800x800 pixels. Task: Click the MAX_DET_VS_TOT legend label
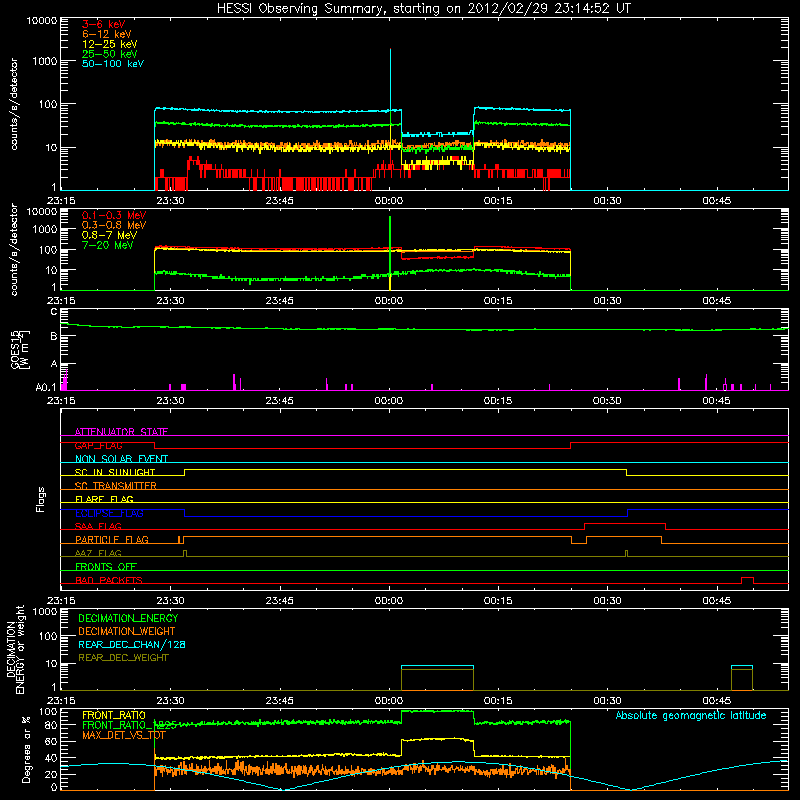124,735
